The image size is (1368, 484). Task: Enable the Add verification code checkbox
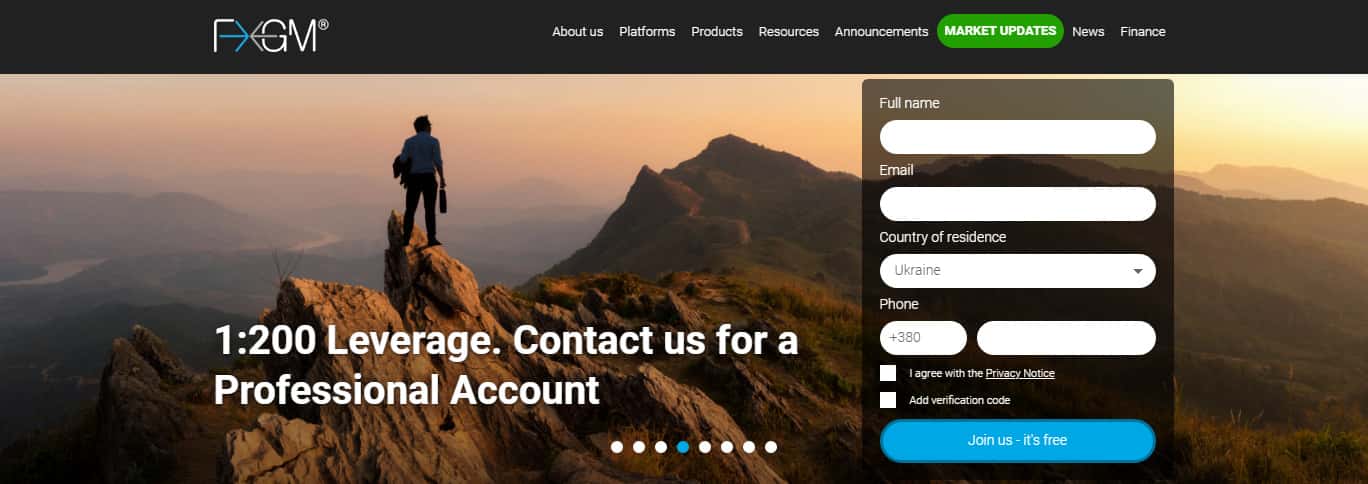[x=888, y=400]
